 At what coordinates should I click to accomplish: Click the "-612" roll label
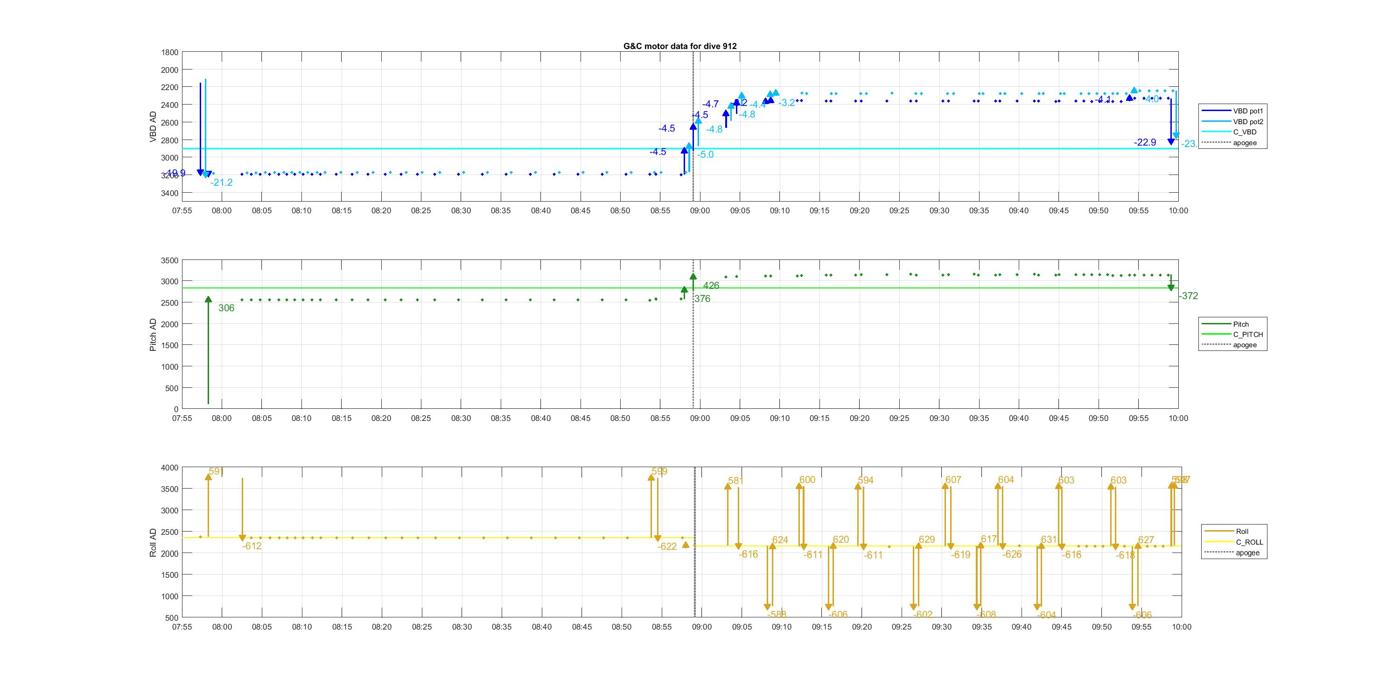pyautogui.click(x=252, y=546)
